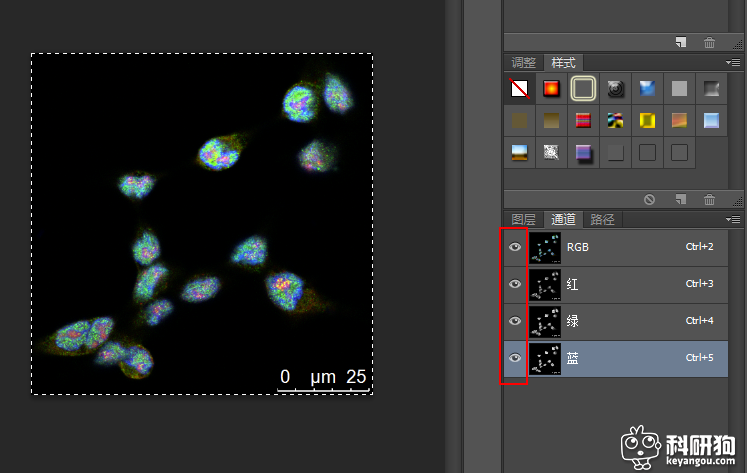Hide the 绿 (green) channel
This screenshot has width=747, height=473.
tap(515, 321)
